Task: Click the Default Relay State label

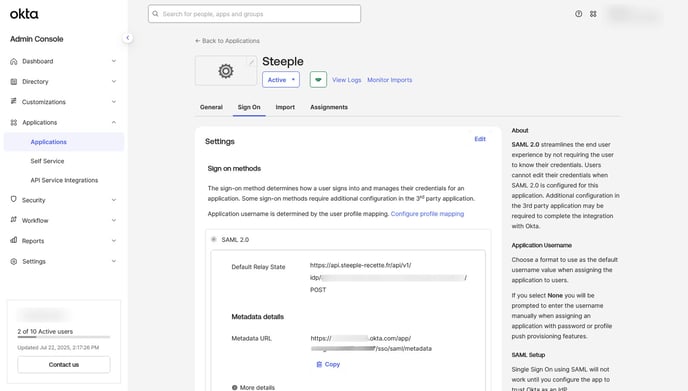Action: pos(258,267)
